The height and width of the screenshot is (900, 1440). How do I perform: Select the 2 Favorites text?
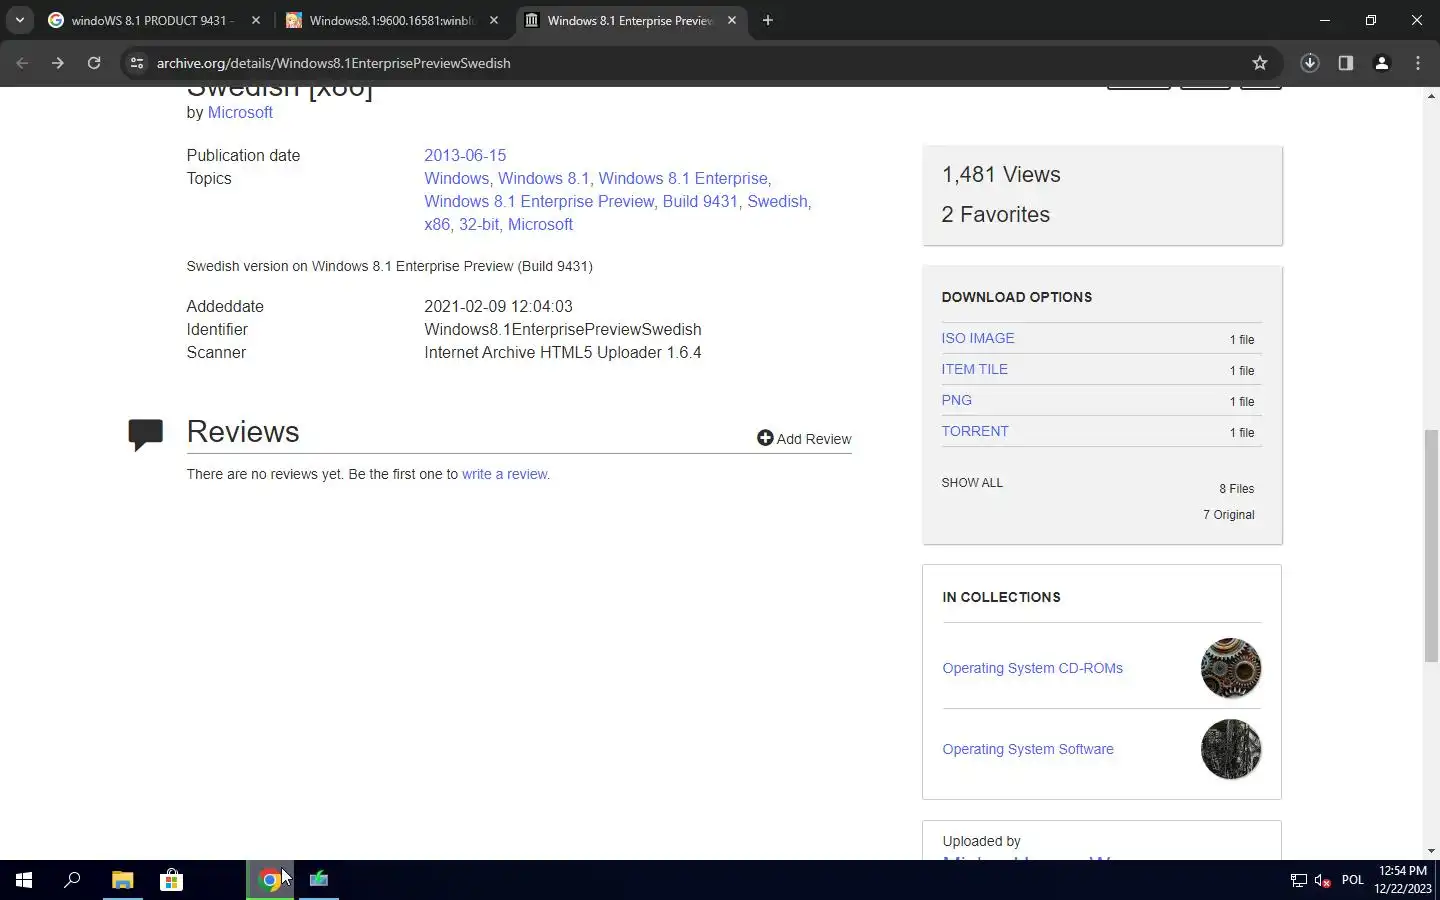click(x=995, y=214)
